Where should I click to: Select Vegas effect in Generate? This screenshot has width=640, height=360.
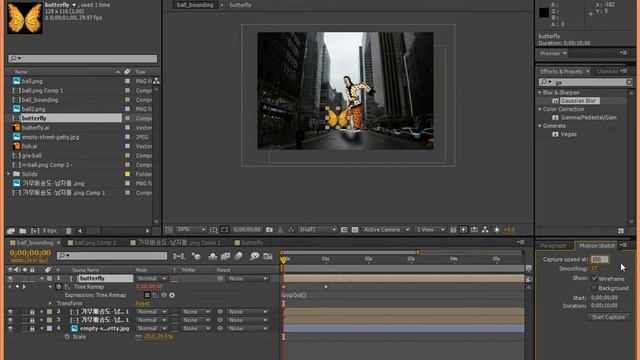click(569, 134)
